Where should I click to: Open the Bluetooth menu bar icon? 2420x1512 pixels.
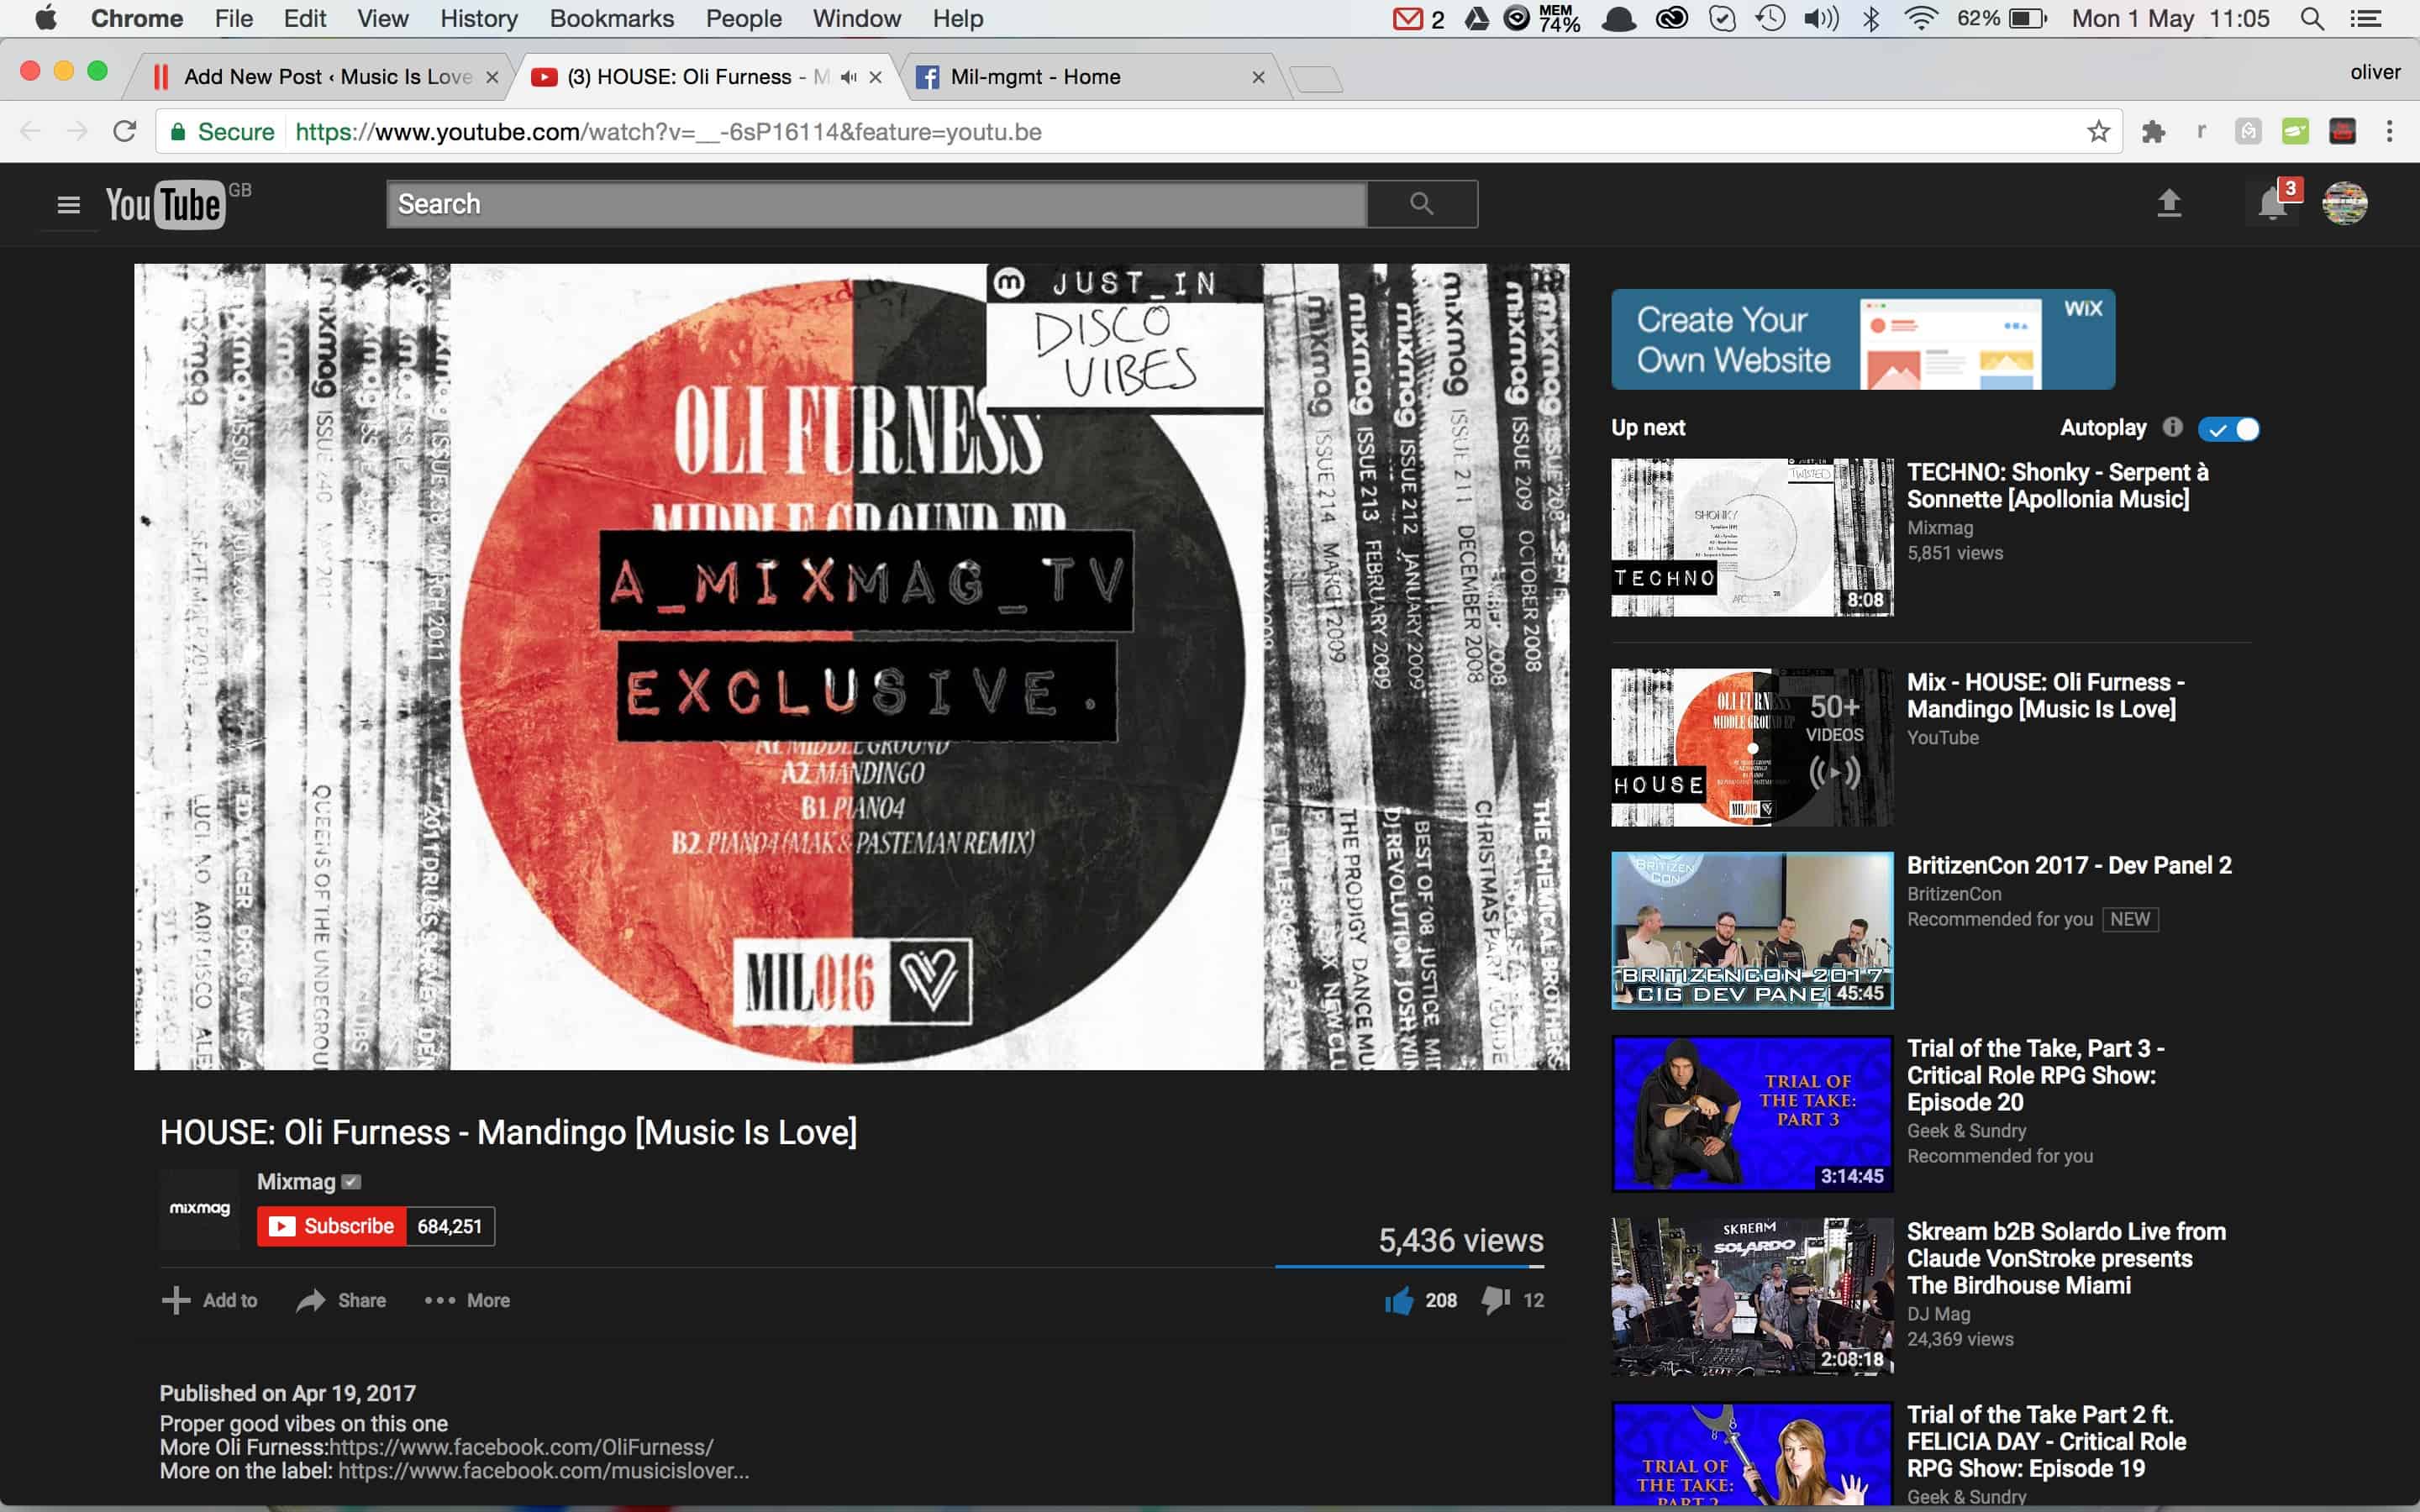click(x=1871, y=19)
